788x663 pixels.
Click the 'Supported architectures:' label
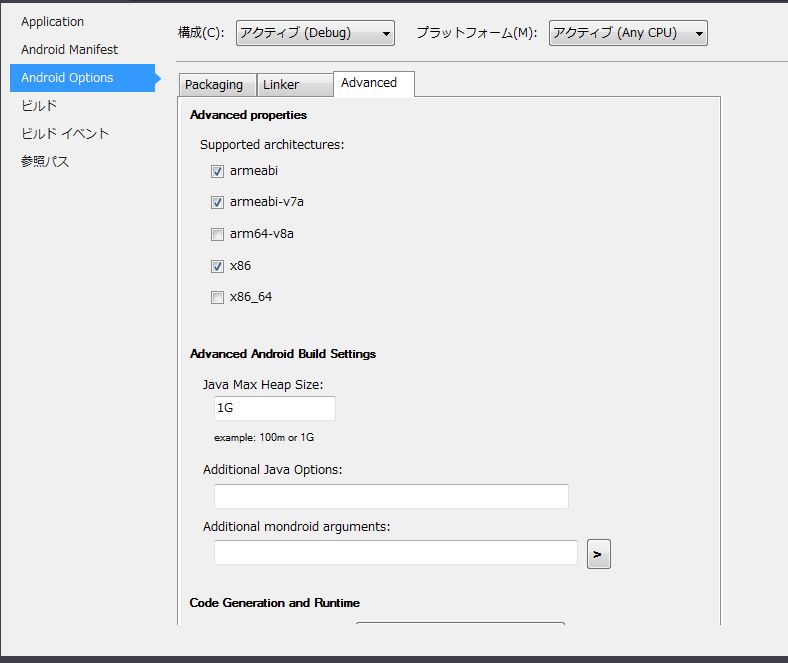pyautogui.click(x=272, y=145)
